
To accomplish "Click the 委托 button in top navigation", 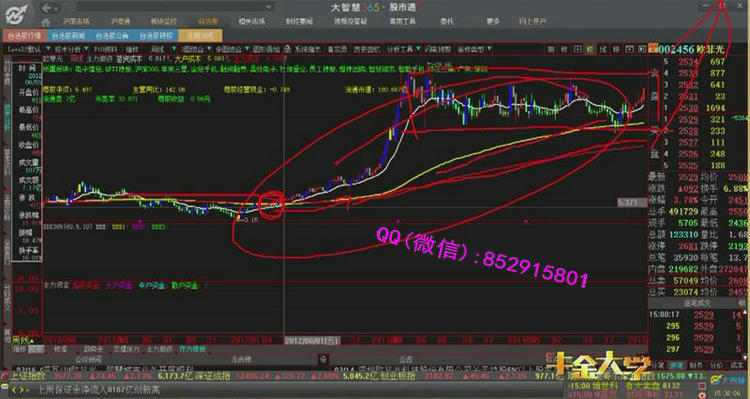I will pos(447,22).
